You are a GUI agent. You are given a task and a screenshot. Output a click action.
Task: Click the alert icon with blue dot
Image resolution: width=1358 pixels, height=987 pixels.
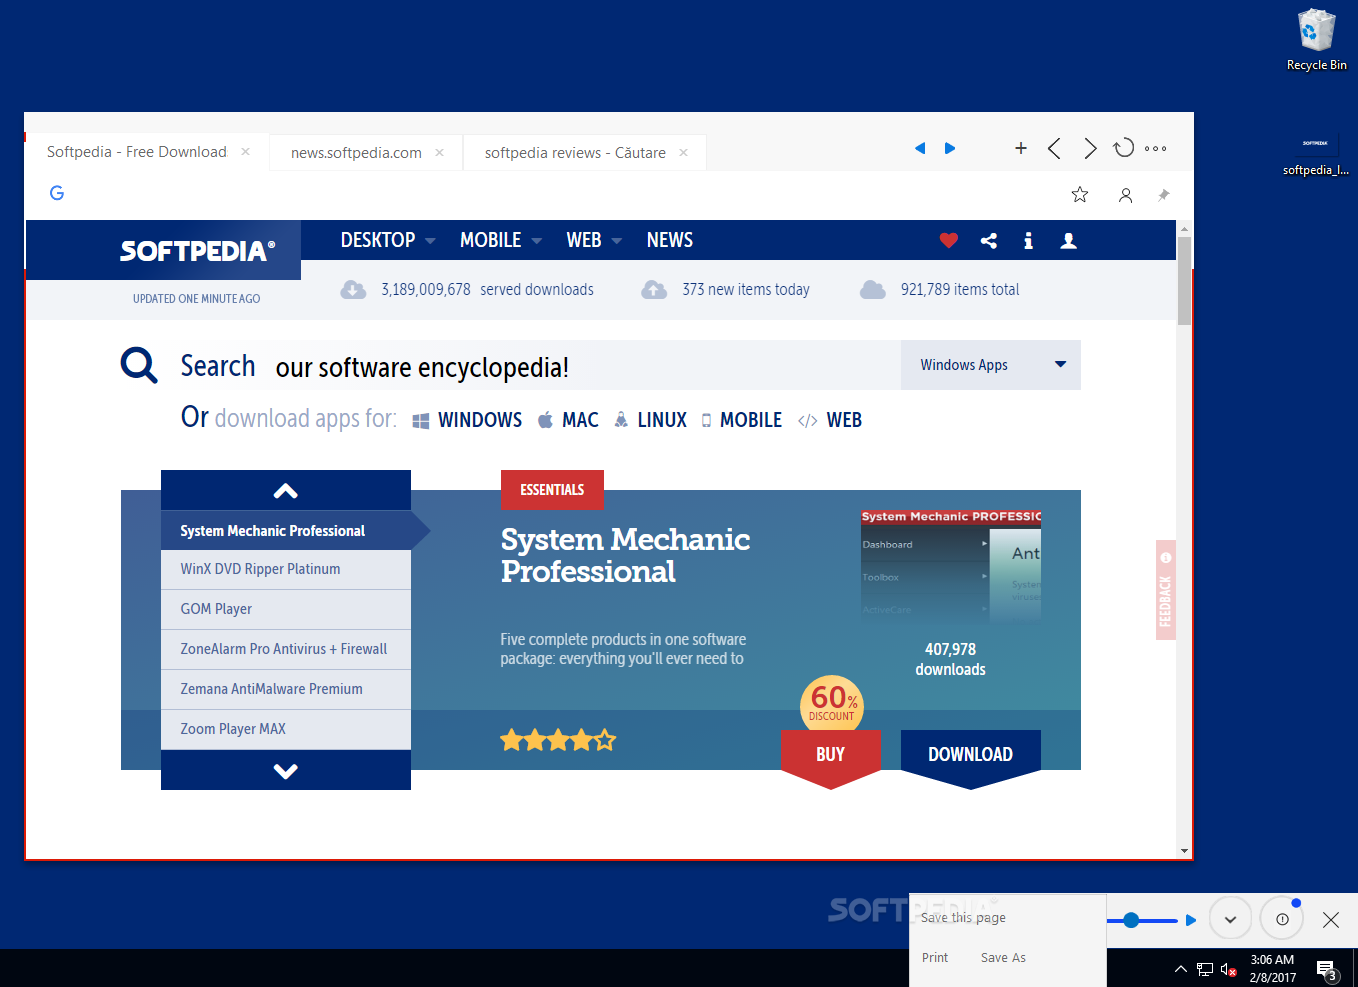click(x=1282, y=919)
